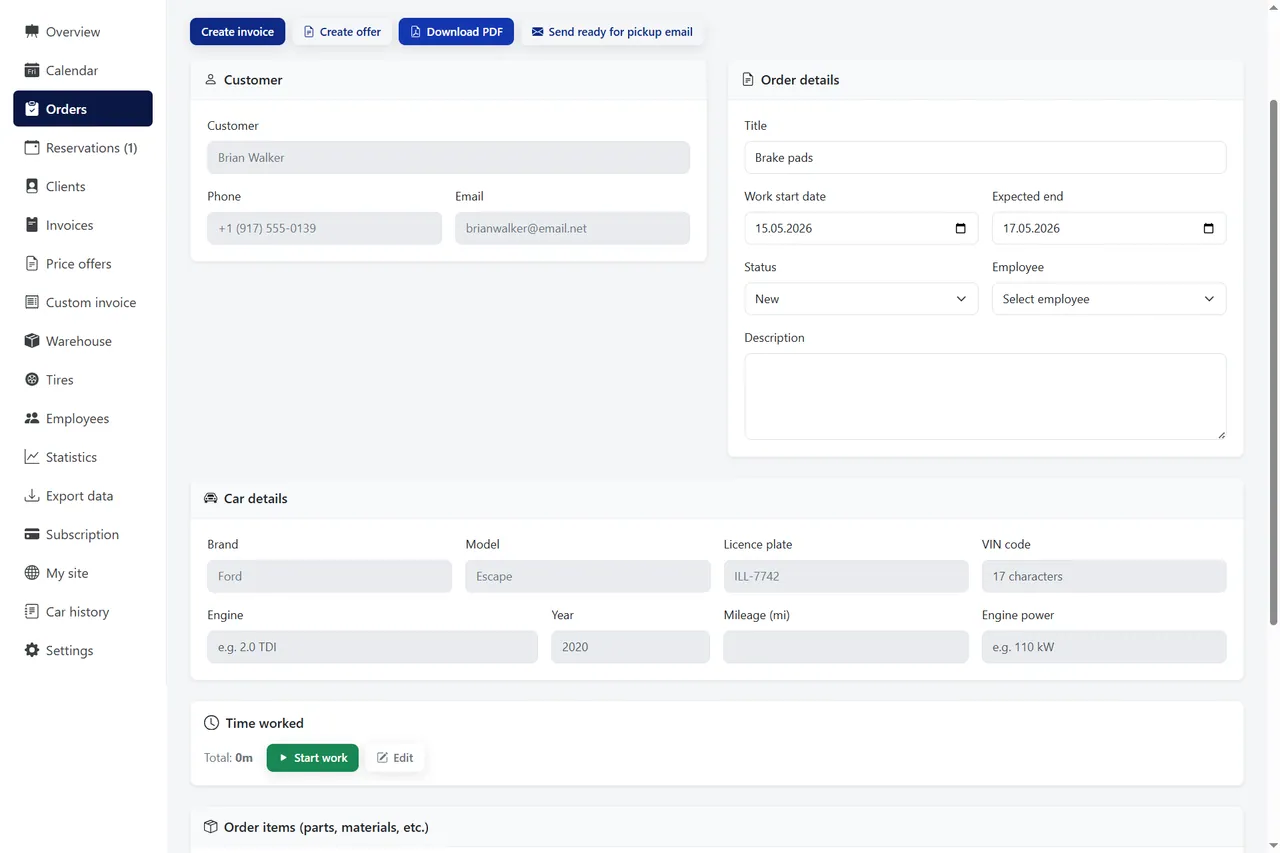
Task: Click the Total: 0m text
Action: point(228,758)
